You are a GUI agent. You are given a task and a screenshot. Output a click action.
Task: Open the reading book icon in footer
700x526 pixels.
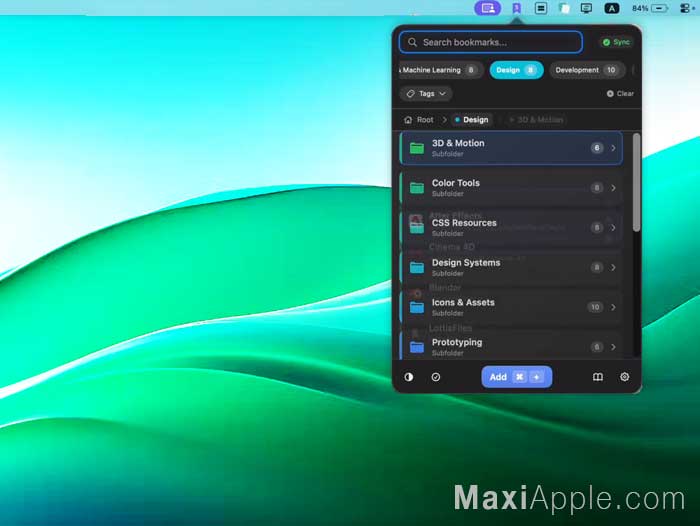pyautogui.click(x=598, y=377)
